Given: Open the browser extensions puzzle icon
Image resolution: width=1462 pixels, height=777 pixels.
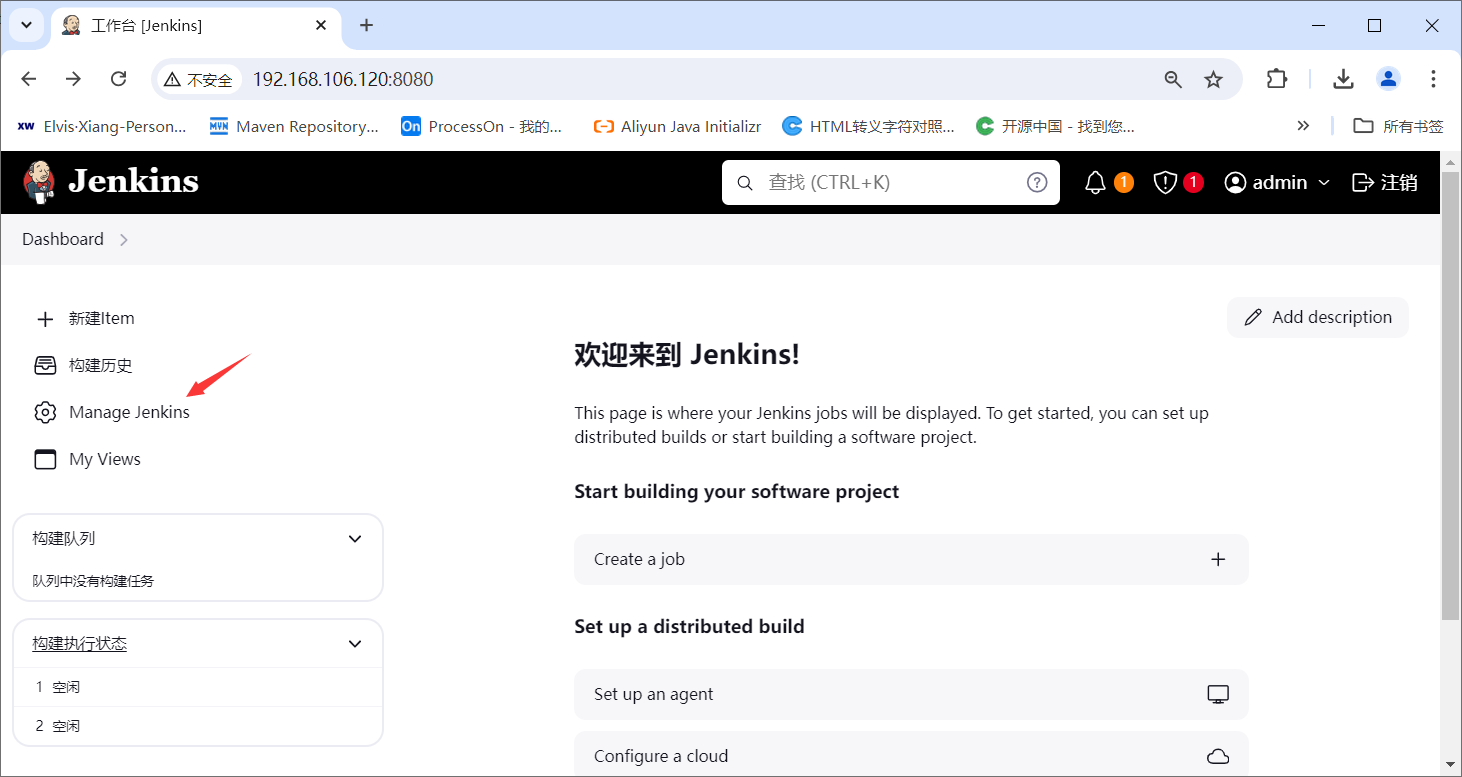Looking at the screenshot, I should click(1277, 79).
